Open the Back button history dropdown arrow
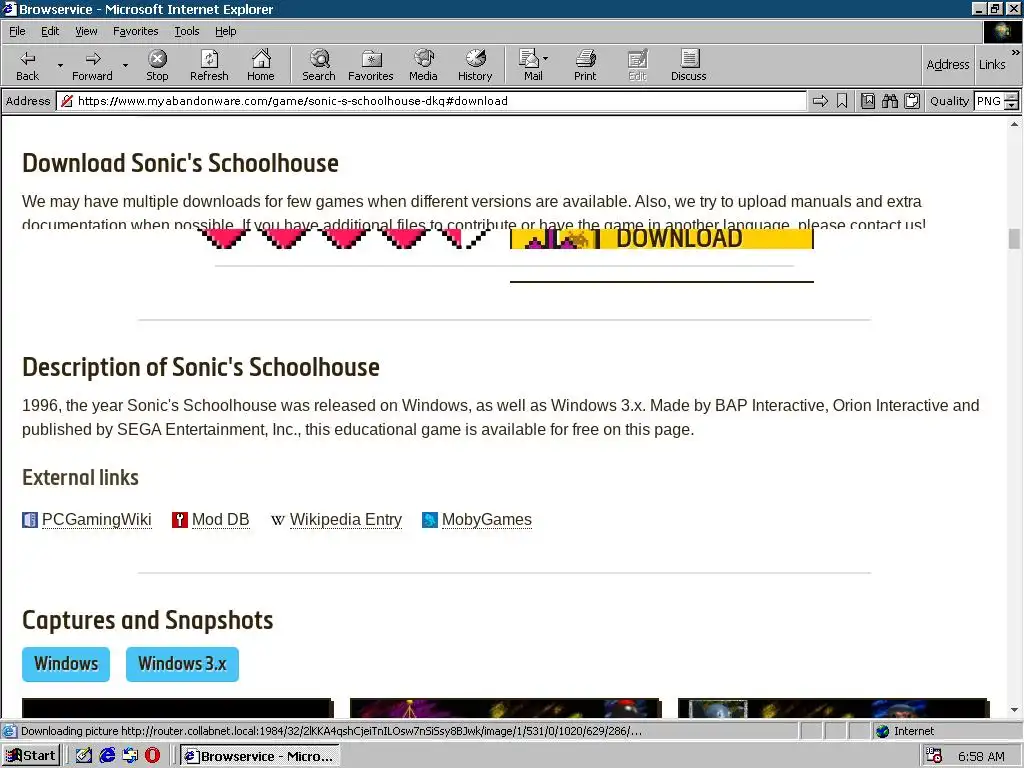The image size is (1024, 768). click(60, 65)
